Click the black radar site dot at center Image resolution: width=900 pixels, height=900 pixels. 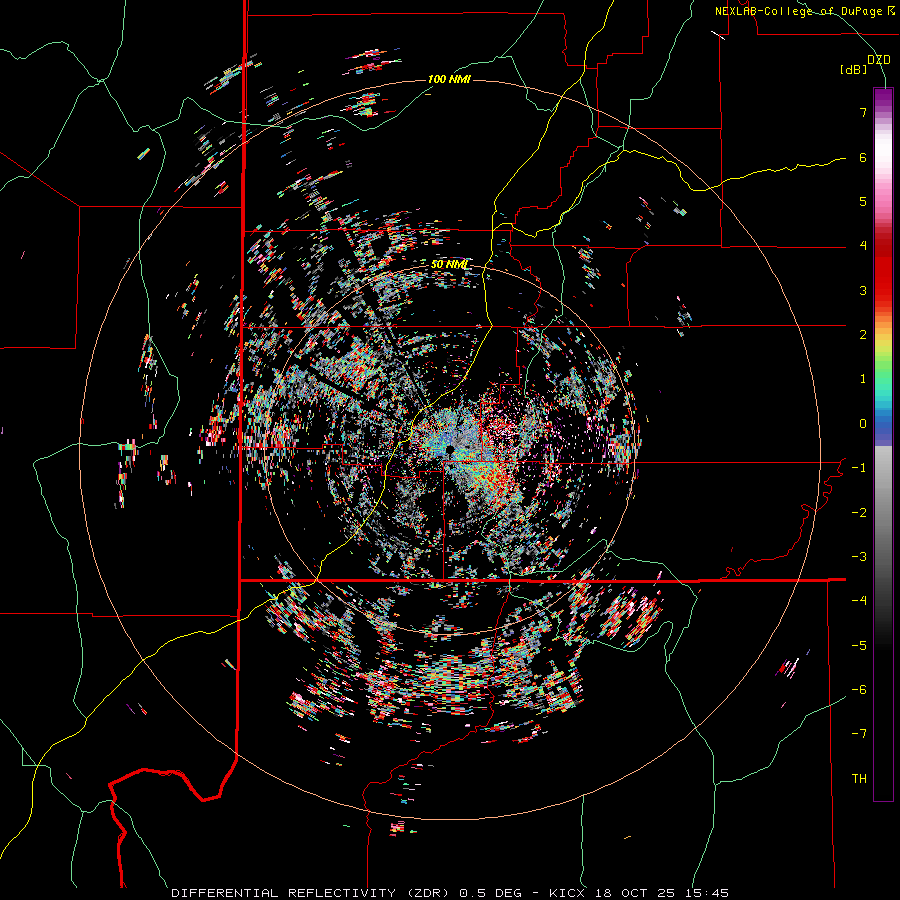[x=449, y=449]
